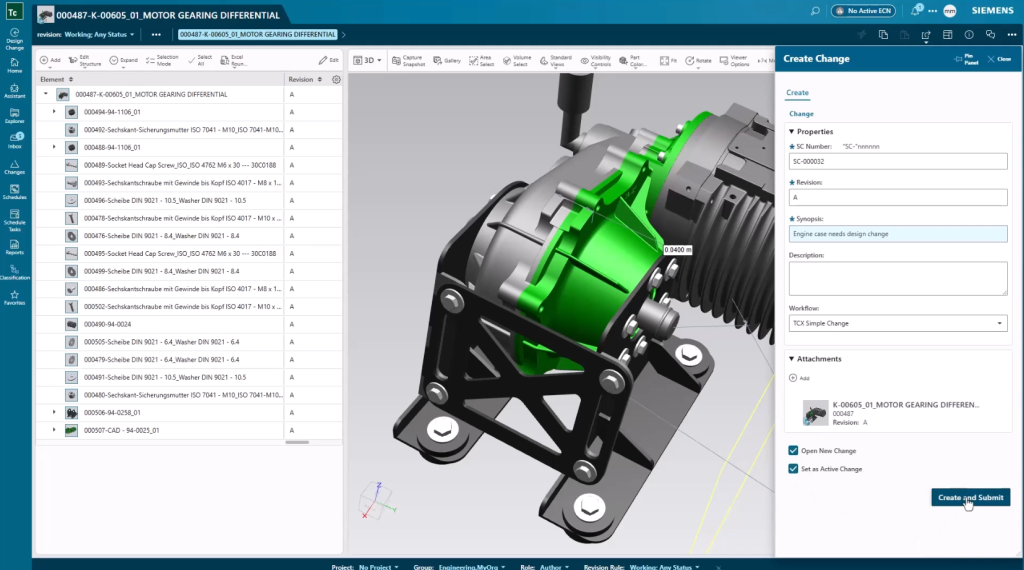Click the layout panel icon in header
This screenshot has height=570, width=1024.
pos(948,35)
